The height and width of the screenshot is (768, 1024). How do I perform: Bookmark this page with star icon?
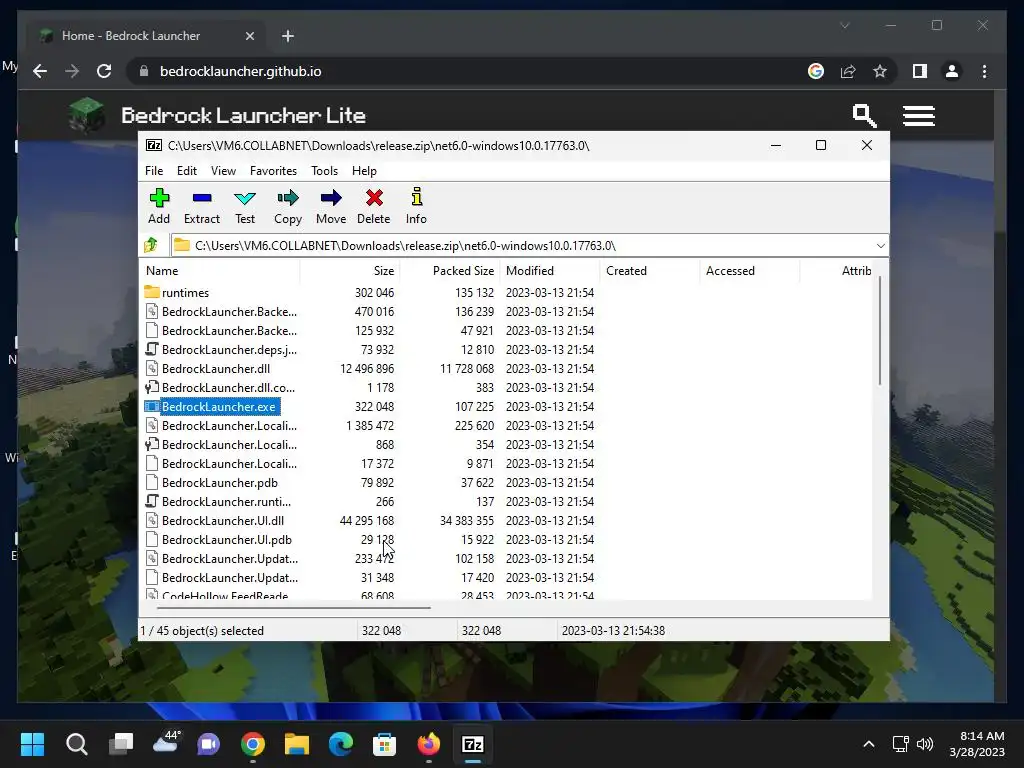[x=880, y=71]
